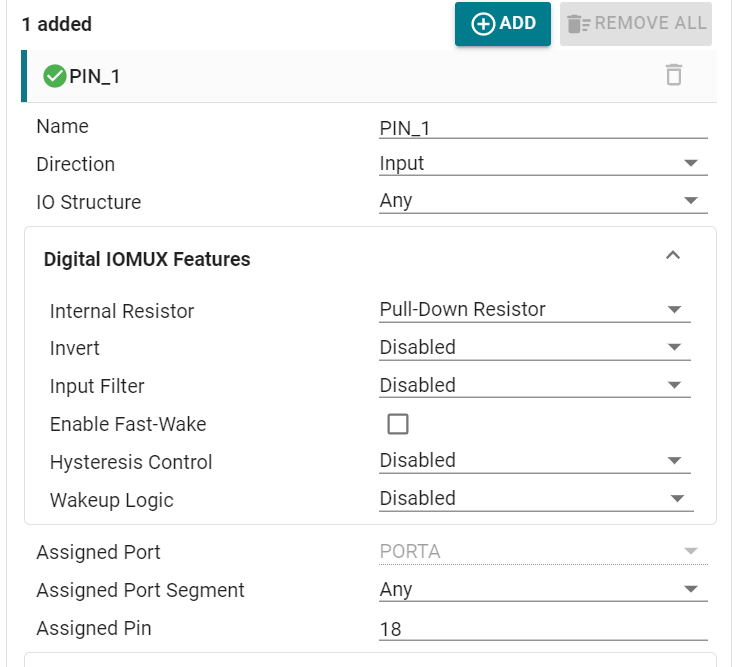736x667 pixels.
Task: Open the Direction dropdown
Action: pos(543,164)
